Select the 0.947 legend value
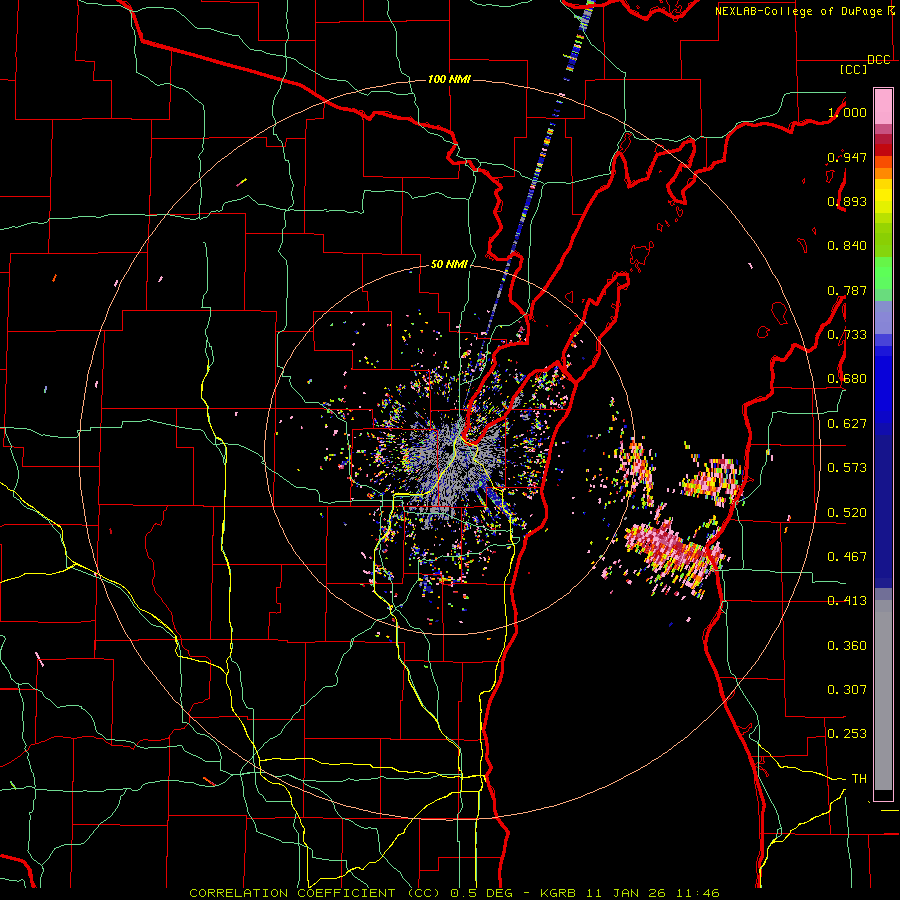The width and height of the screenshot is (900, 900). point(847,157)
